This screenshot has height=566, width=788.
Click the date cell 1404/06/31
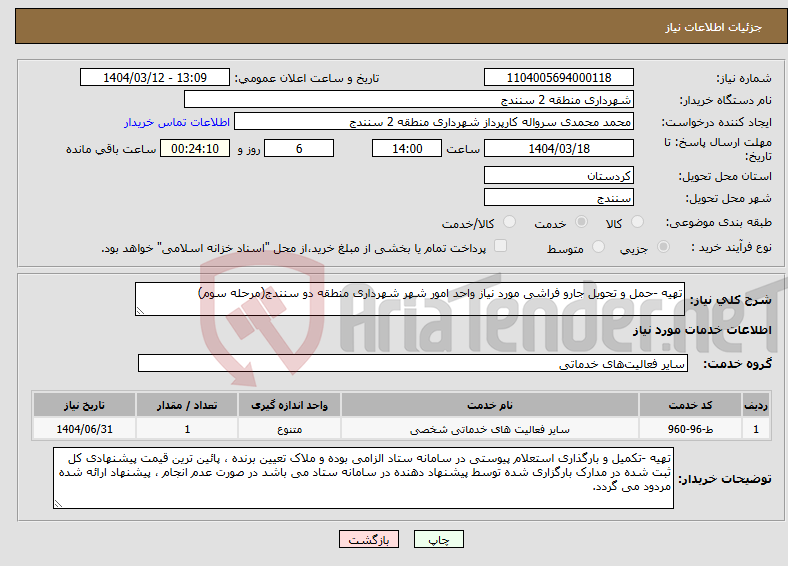tap(84, 429)
